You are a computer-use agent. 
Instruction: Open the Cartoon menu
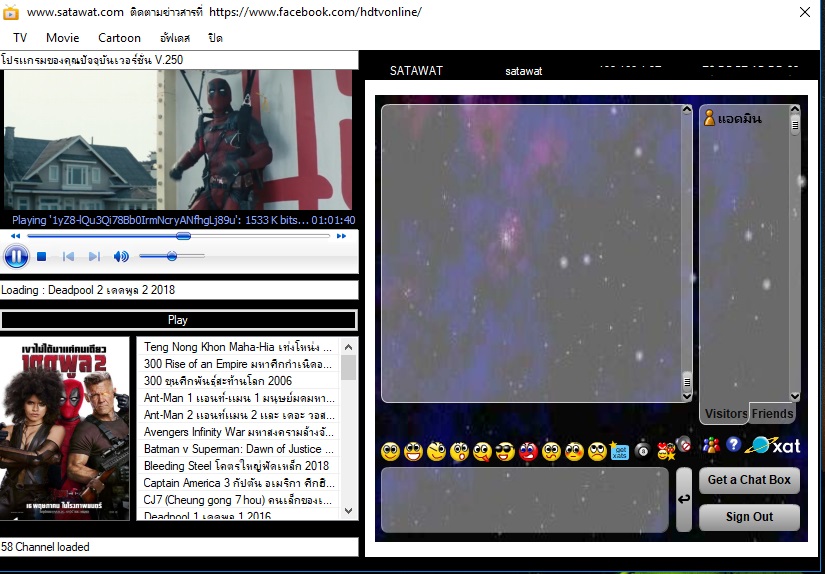(x=119, y=38)
